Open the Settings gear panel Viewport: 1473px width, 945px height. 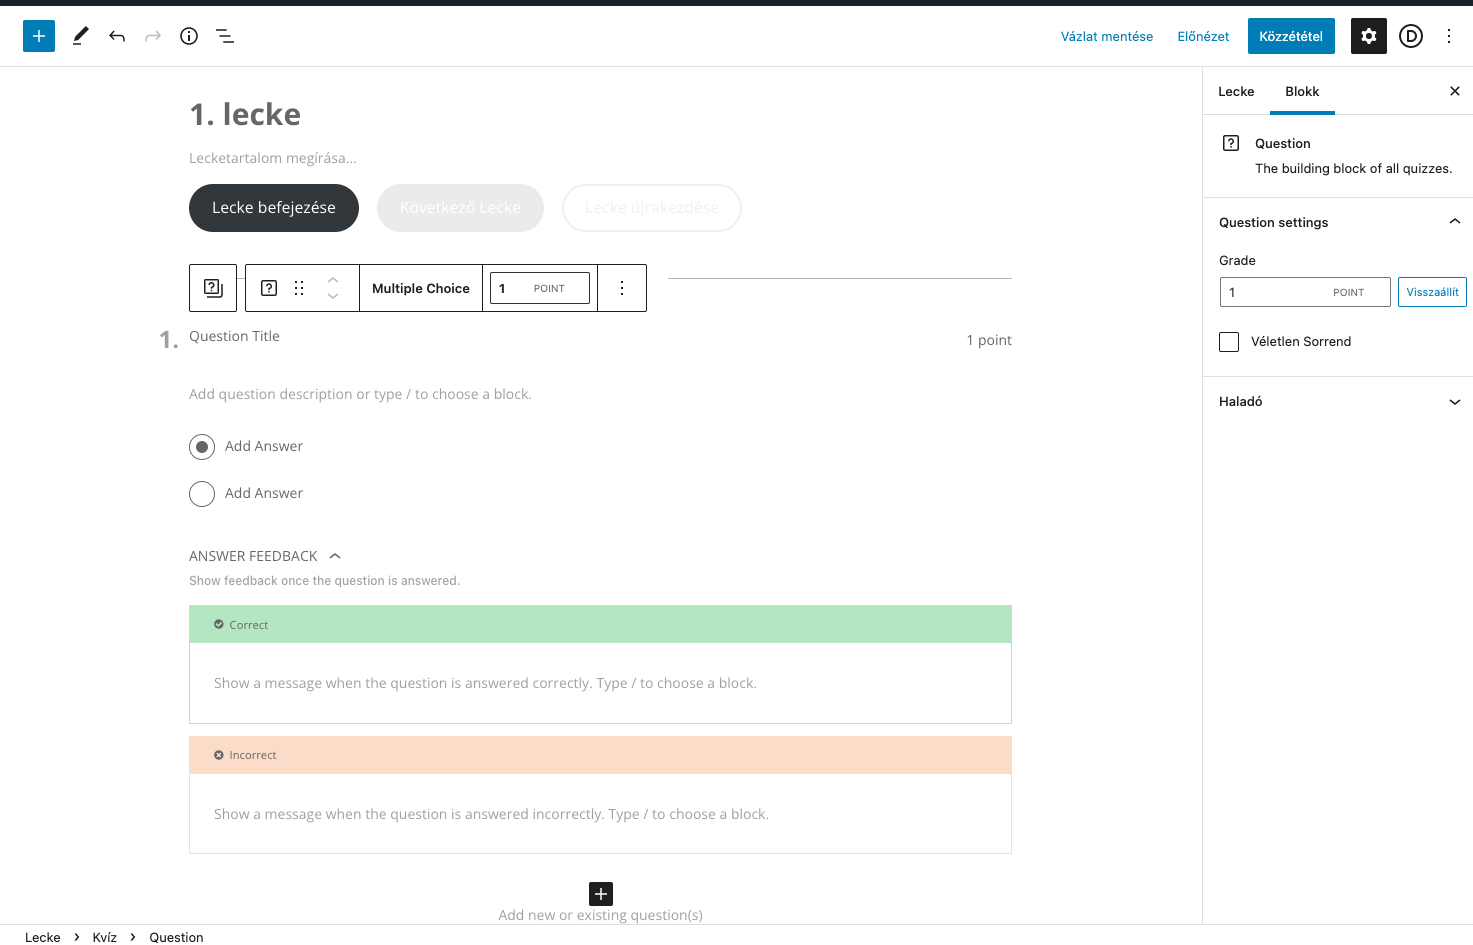tap(1368, 35)
